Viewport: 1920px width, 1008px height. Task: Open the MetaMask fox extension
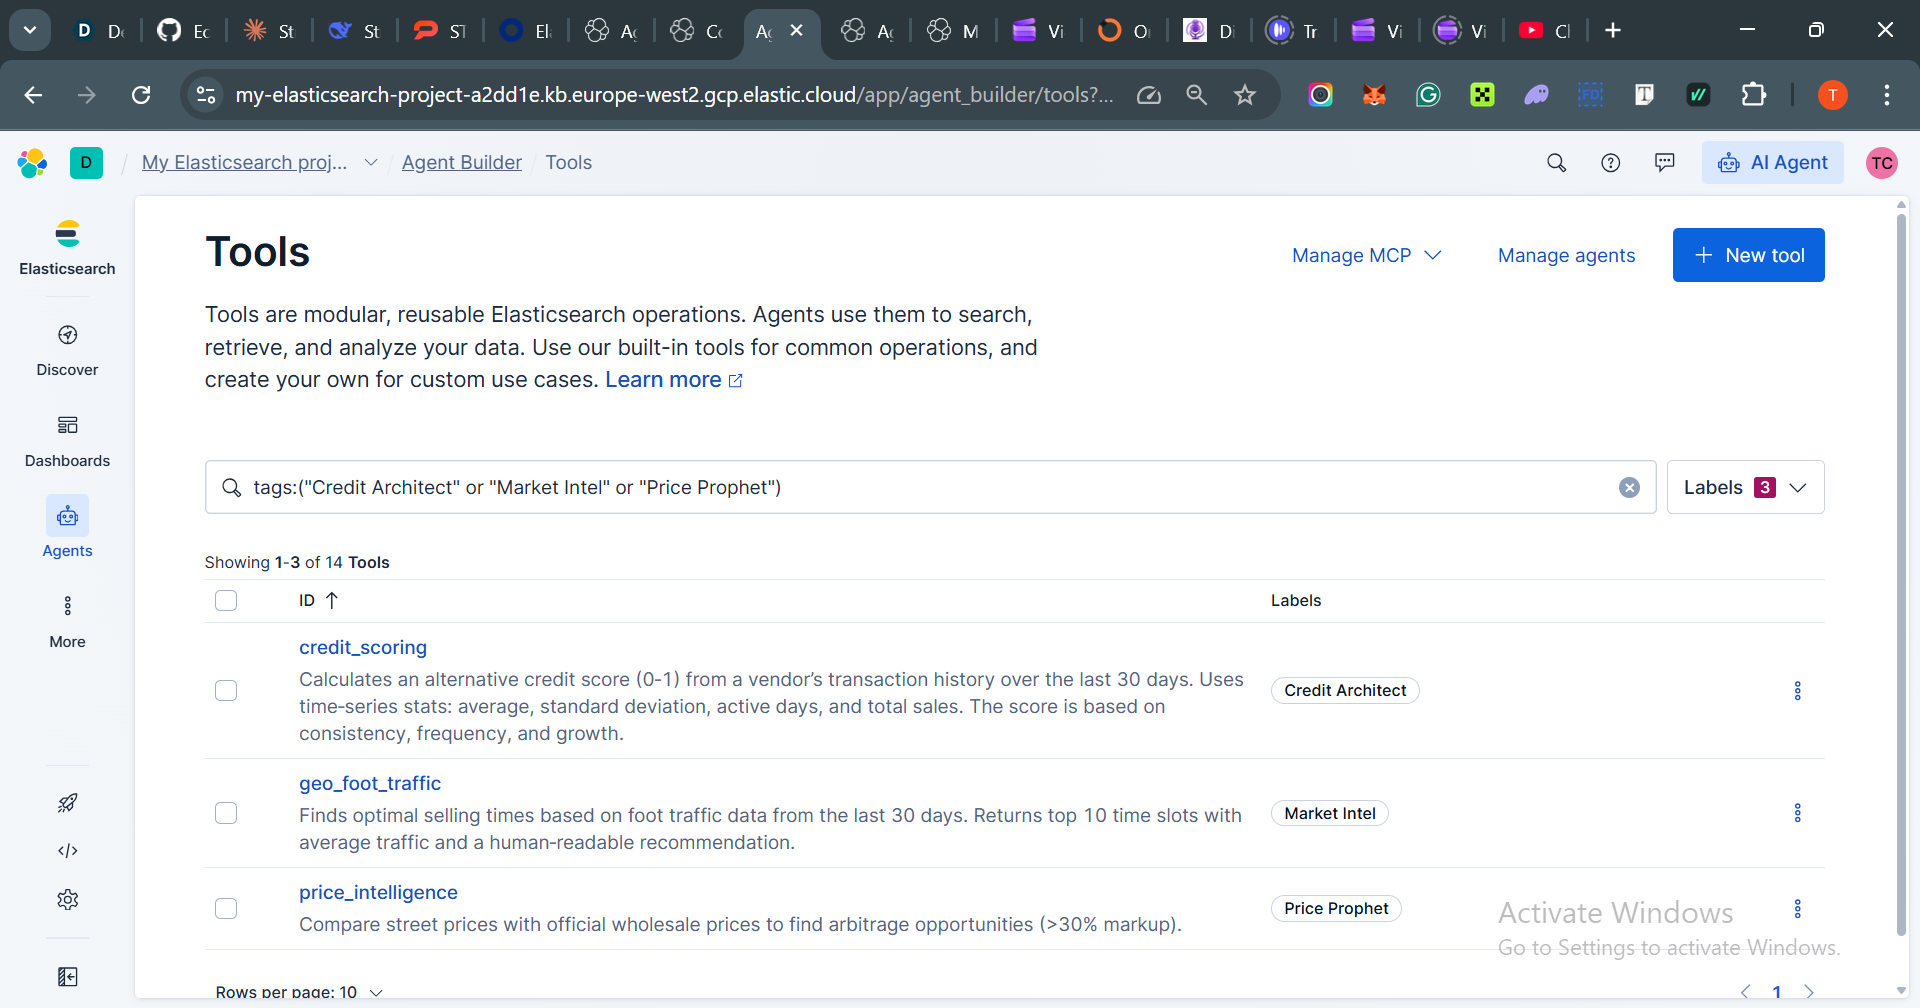[x=1374, y=95]
